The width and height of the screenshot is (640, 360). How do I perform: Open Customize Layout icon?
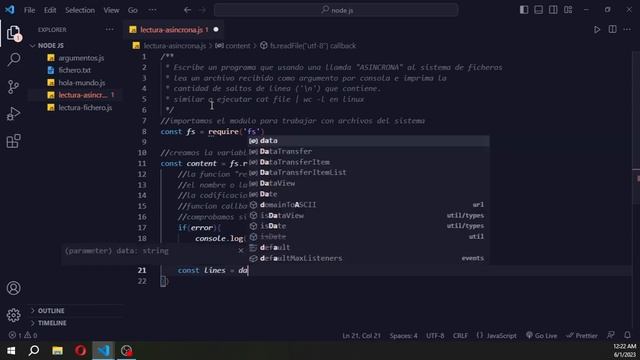(568, 10)
